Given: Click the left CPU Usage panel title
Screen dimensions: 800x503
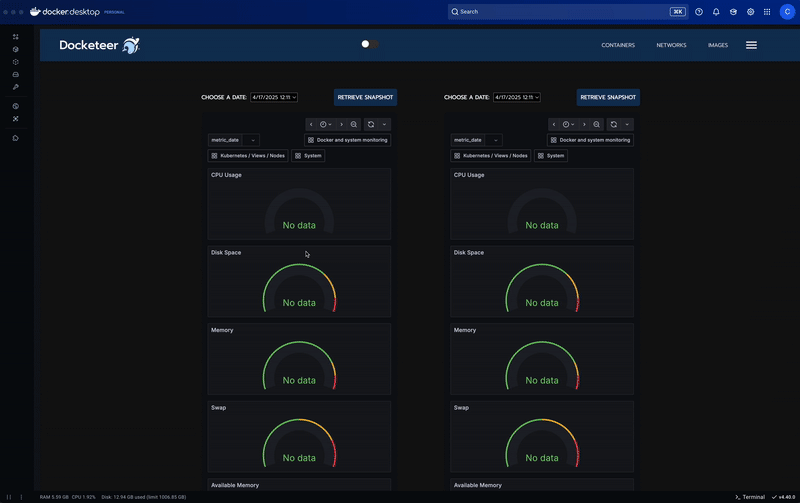Looking at the screenshot, I should pyautogui.click(x=226, y=175).
